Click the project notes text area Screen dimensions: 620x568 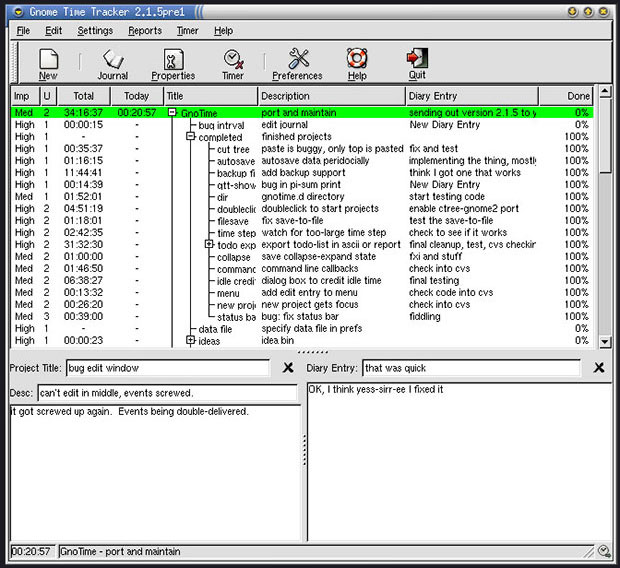click(155, 473)
